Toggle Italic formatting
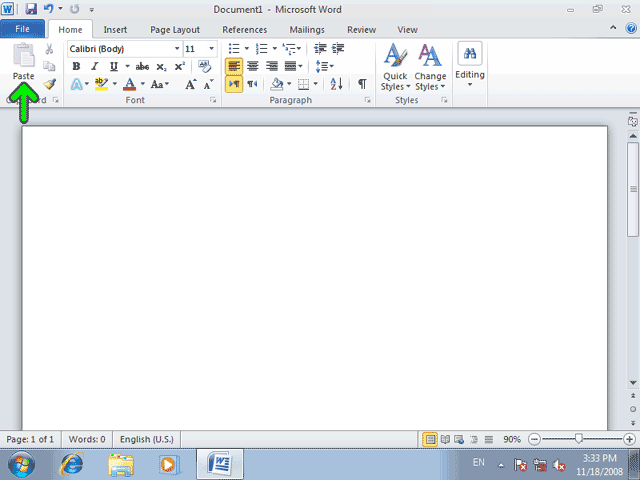The image size is (640, 480). pos(95,67)
